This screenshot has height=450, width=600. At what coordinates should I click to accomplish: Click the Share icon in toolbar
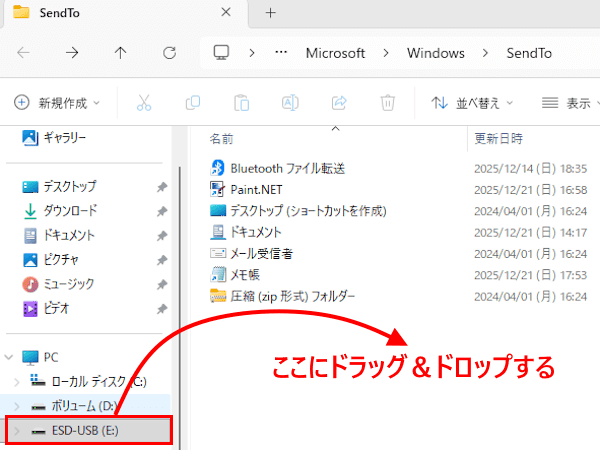(339, 103)
